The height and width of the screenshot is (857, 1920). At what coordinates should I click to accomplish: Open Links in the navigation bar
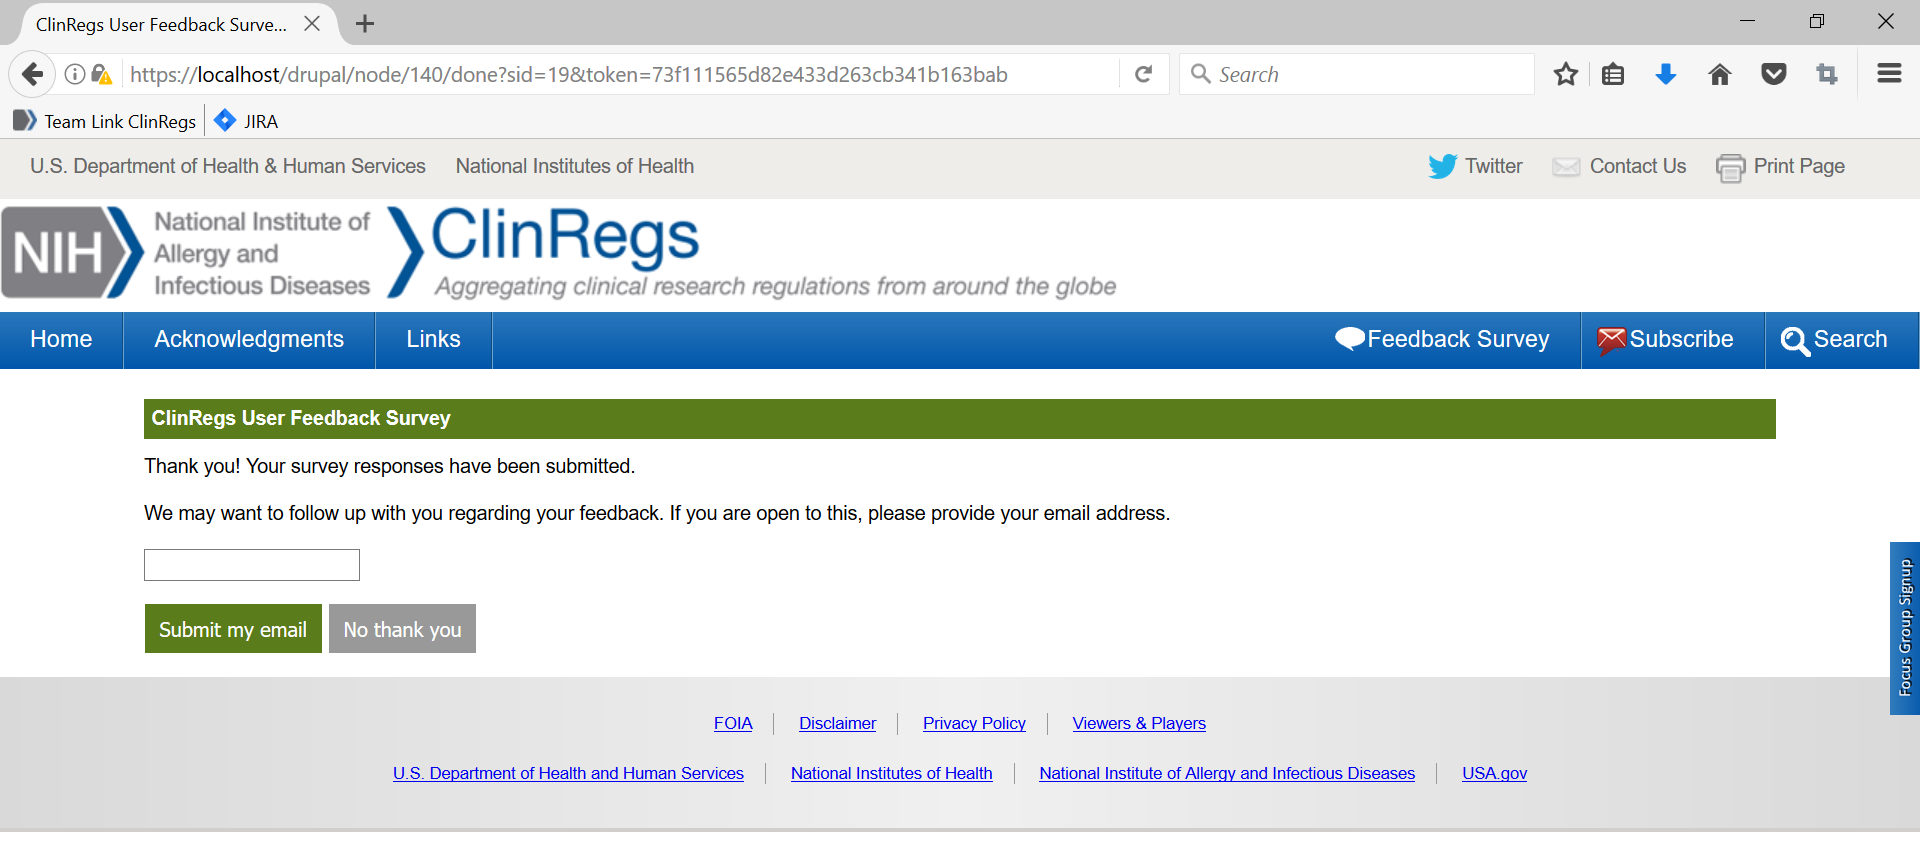click(433, 340)
